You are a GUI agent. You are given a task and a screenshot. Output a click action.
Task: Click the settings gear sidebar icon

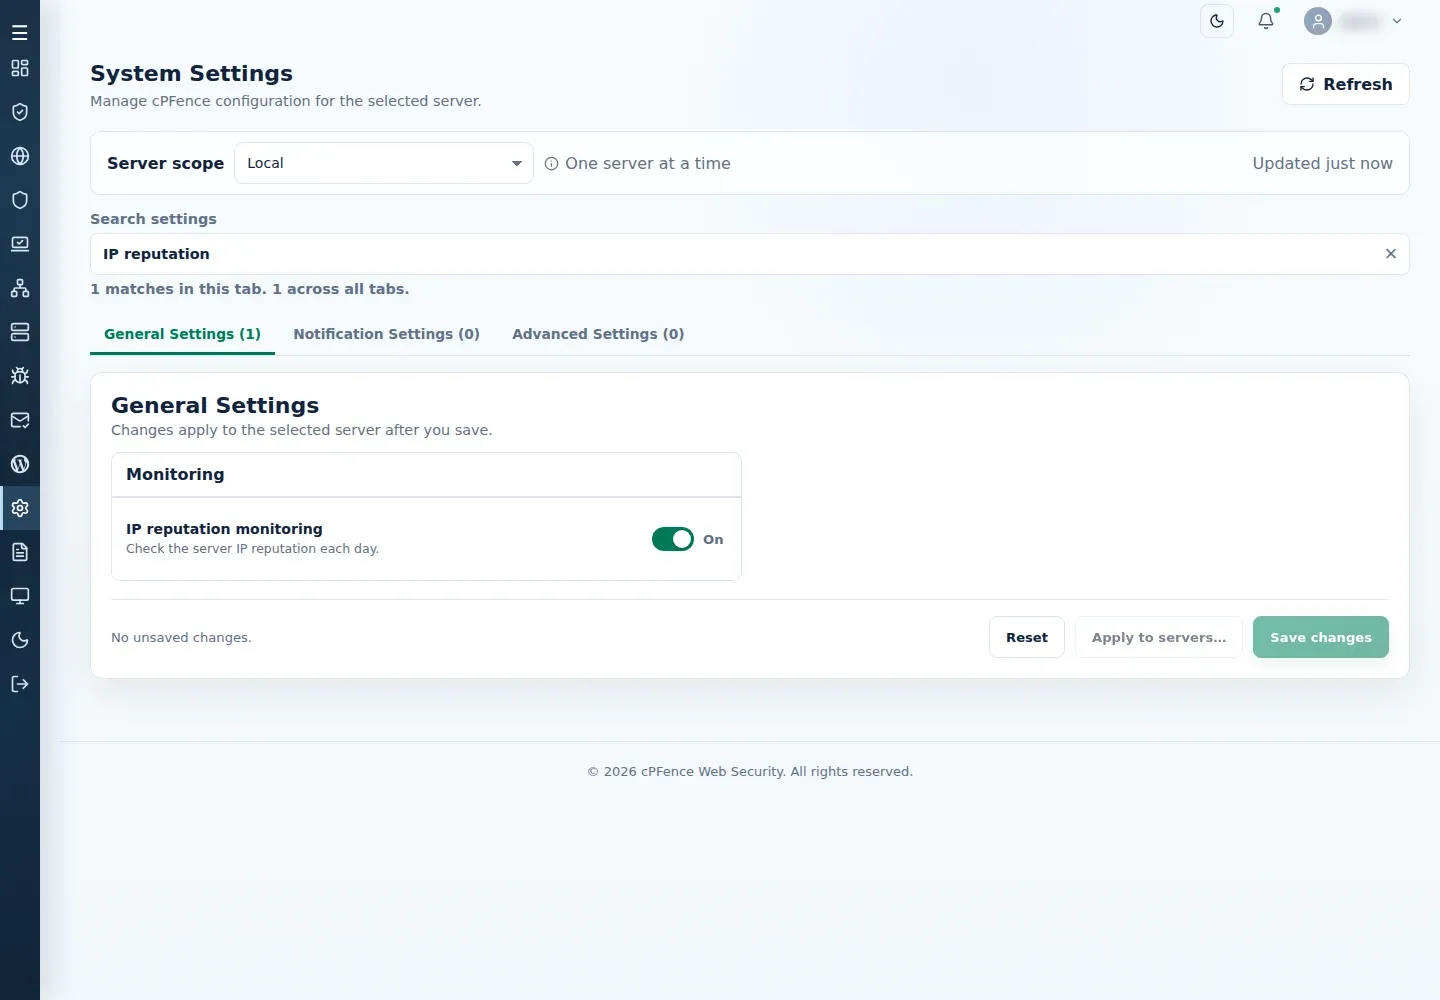[20, 508]
